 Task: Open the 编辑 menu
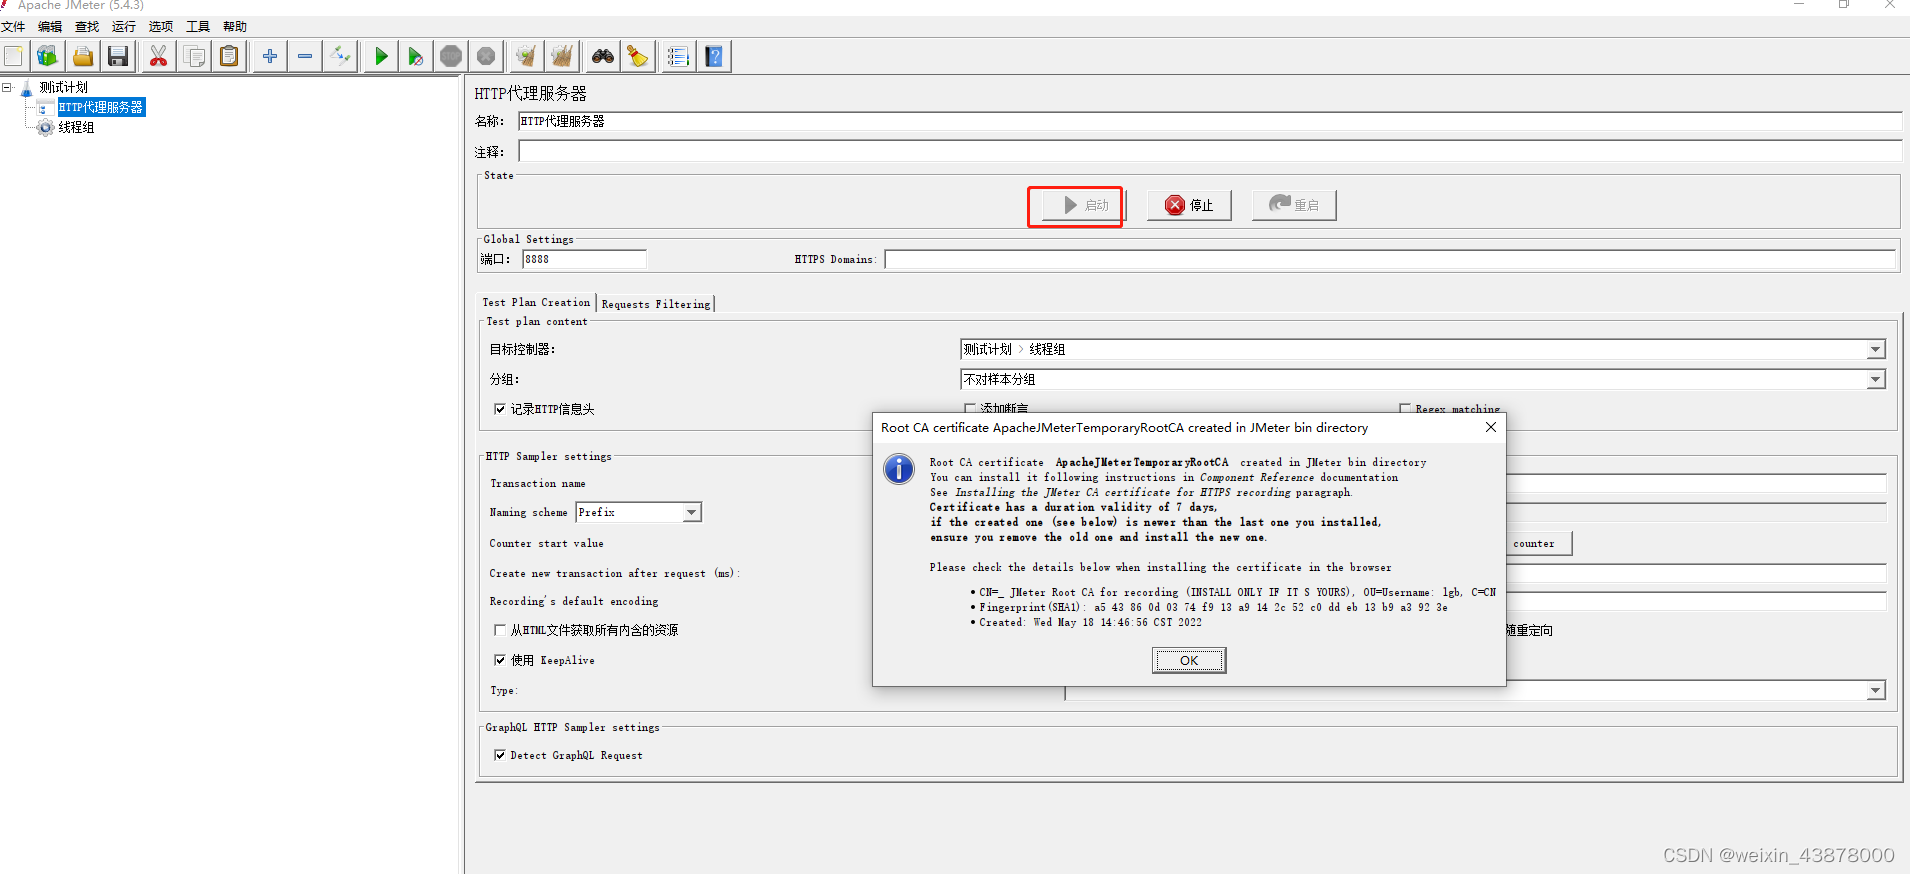click(50, 26)
